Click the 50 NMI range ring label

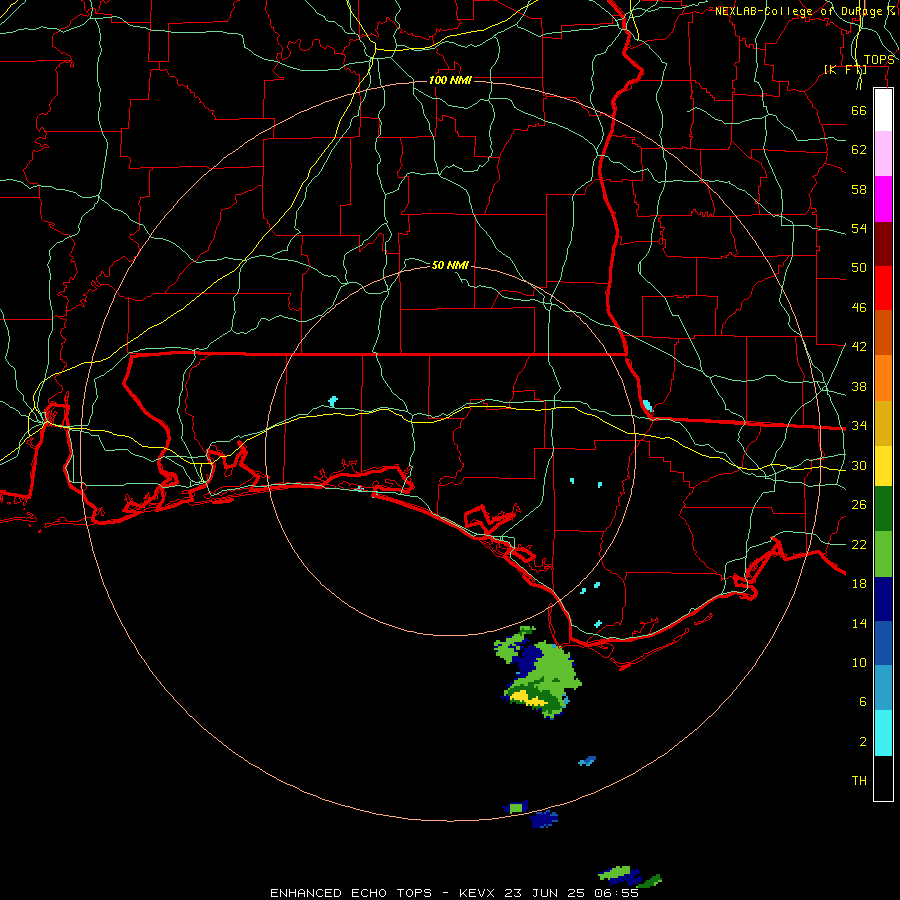[450, 265]
